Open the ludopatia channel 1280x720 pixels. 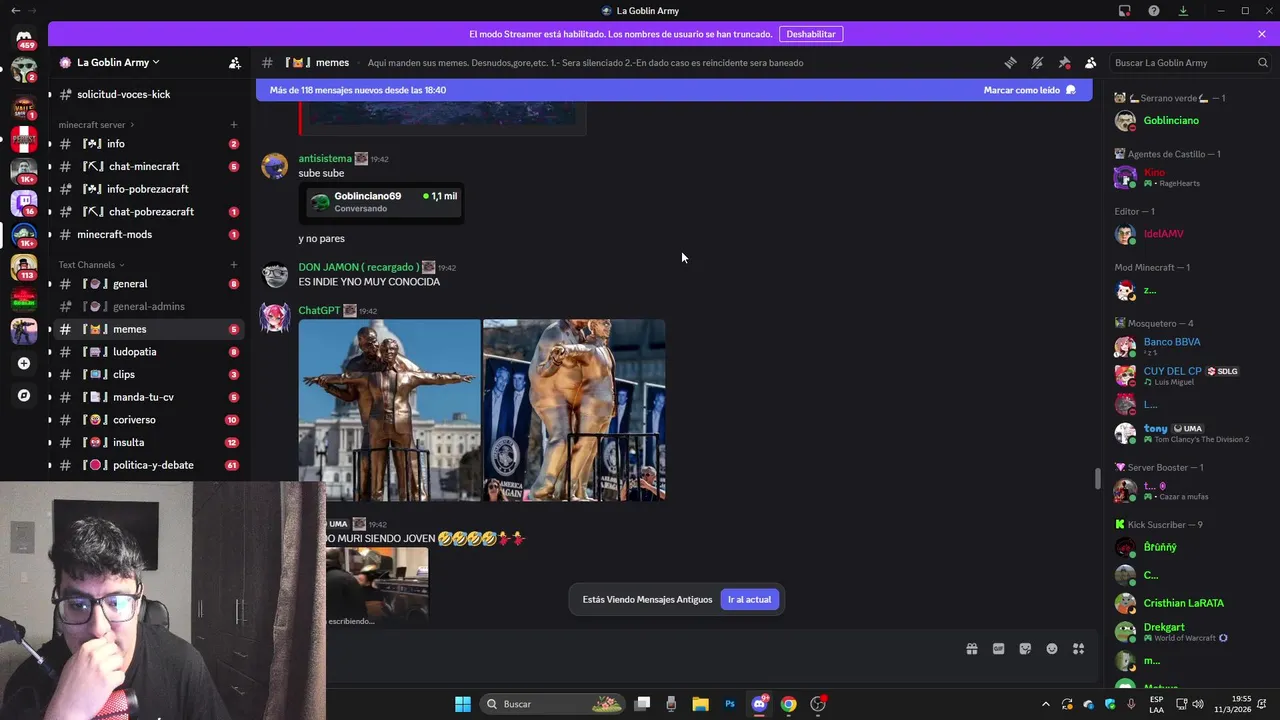tap(148, 352)
